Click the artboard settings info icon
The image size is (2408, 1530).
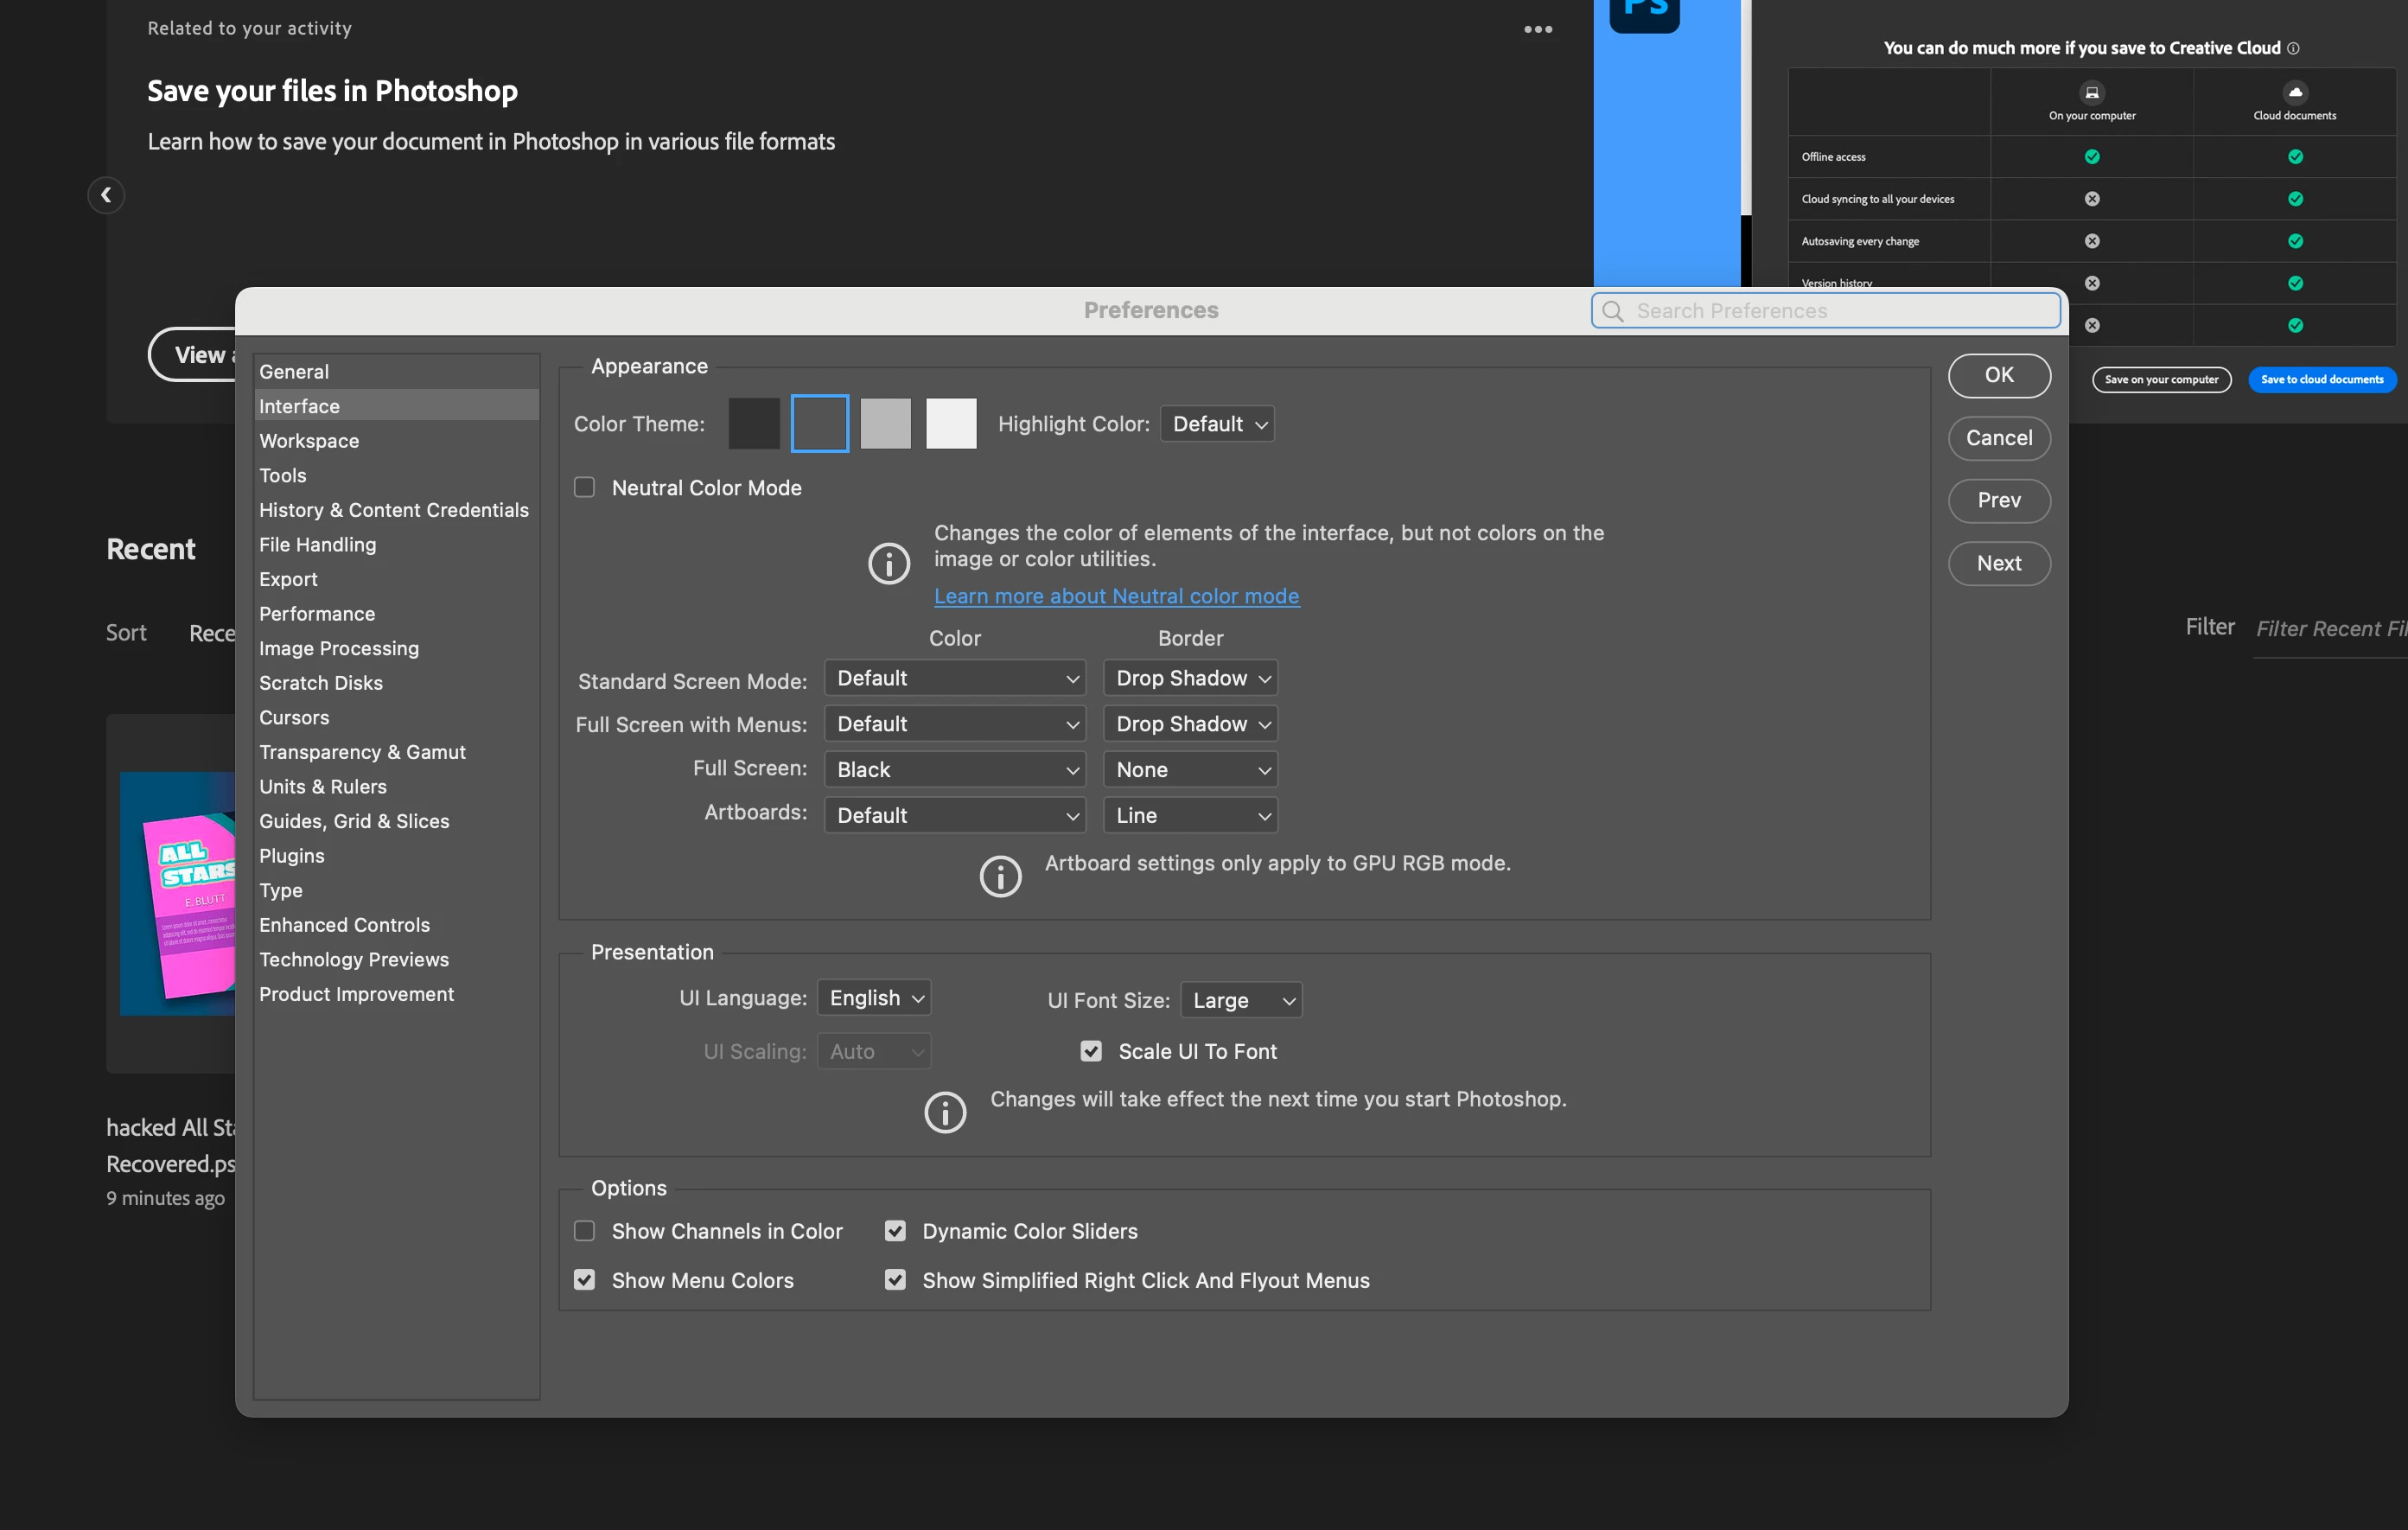tap(1000, 876)
